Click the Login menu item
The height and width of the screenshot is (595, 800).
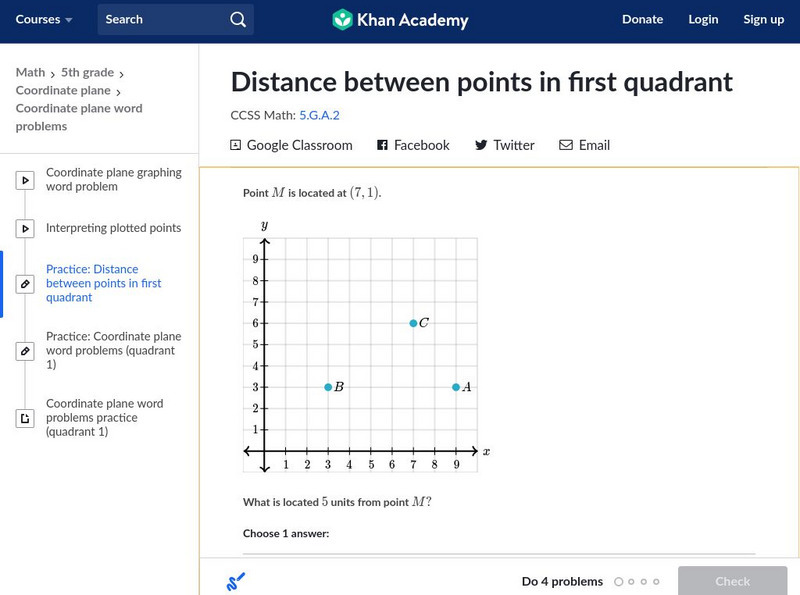coord(703,19)
